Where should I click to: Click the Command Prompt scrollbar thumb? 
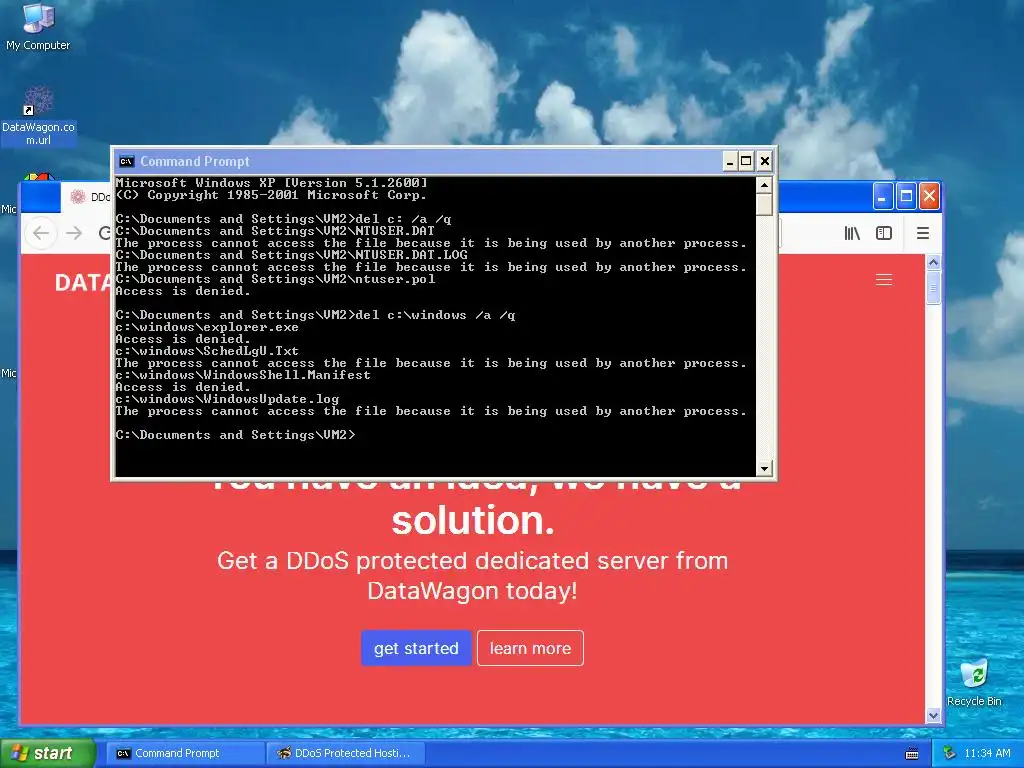pos(764,204)
